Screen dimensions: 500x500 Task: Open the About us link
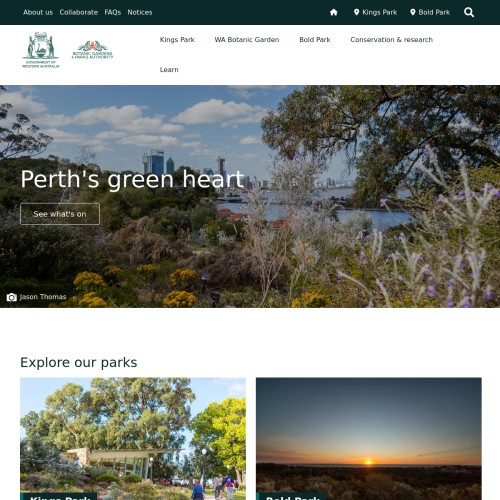[38, 12]
